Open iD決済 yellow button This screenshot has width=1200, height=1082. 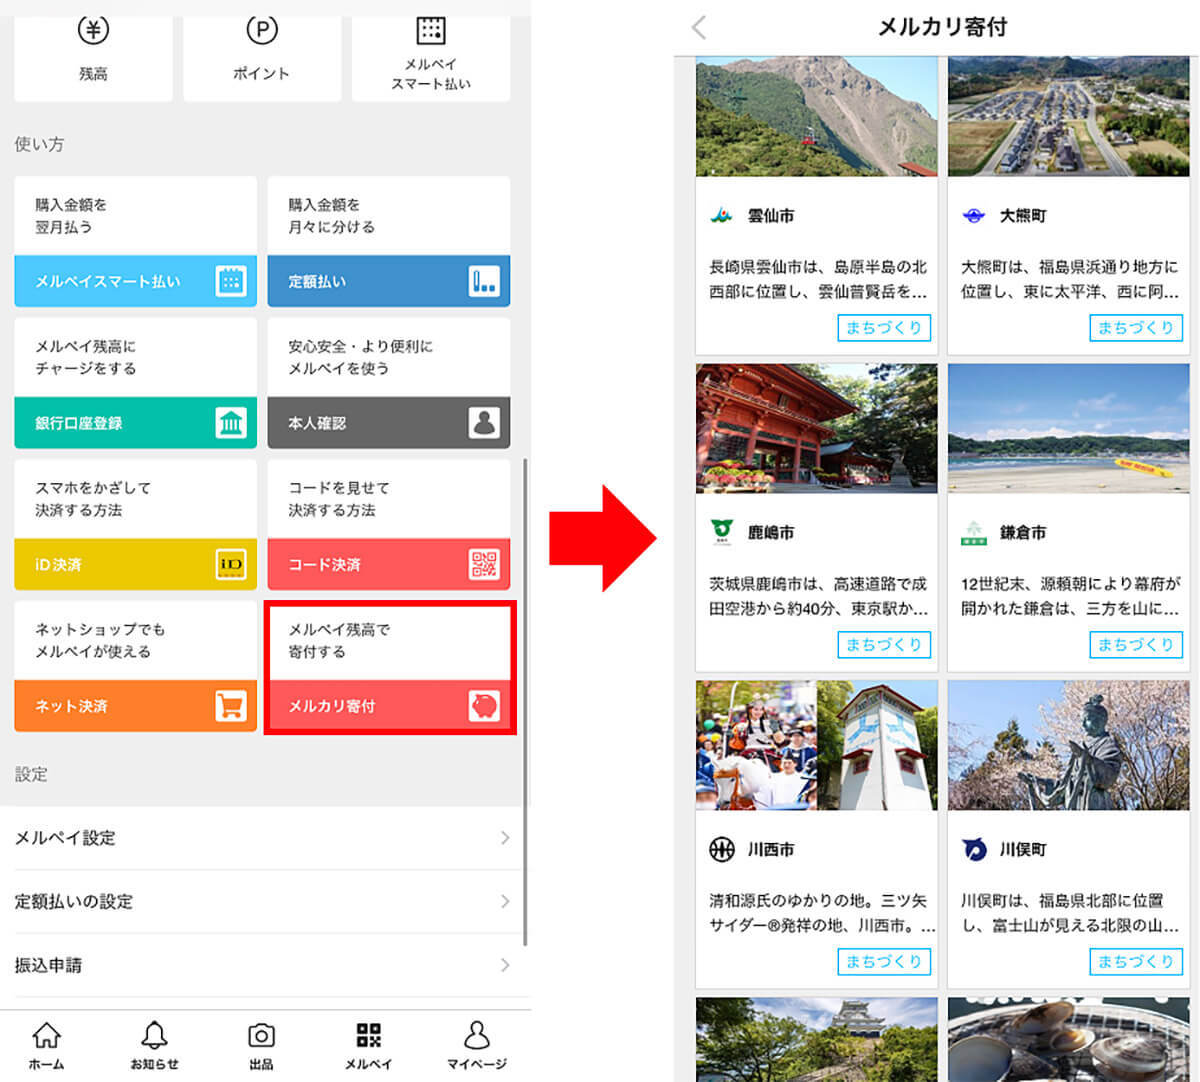(135, 564)
